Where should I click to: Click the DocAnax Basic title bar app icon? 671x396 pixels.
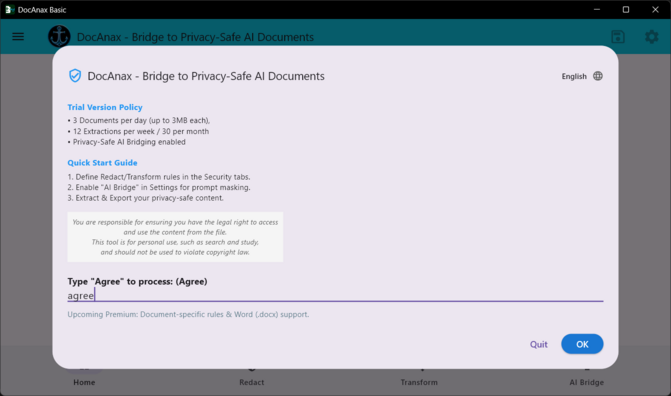(x=9, y=9)
